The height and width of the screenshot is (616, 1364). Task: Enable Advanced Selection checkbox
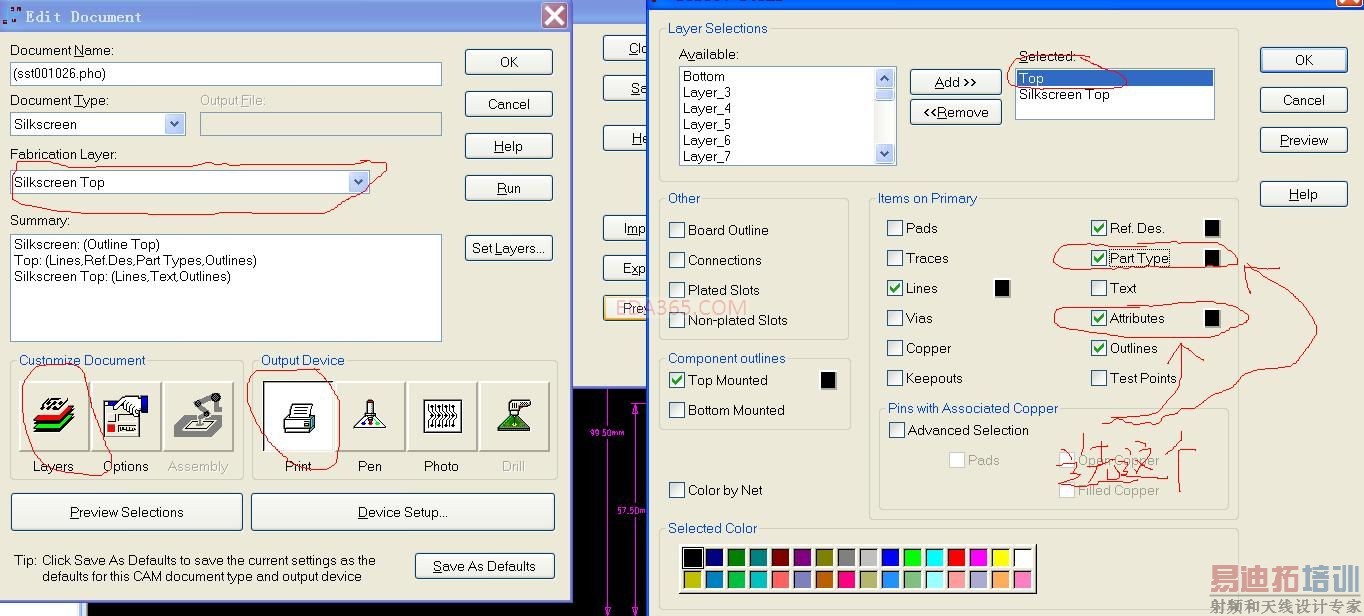tap(897, 430)
